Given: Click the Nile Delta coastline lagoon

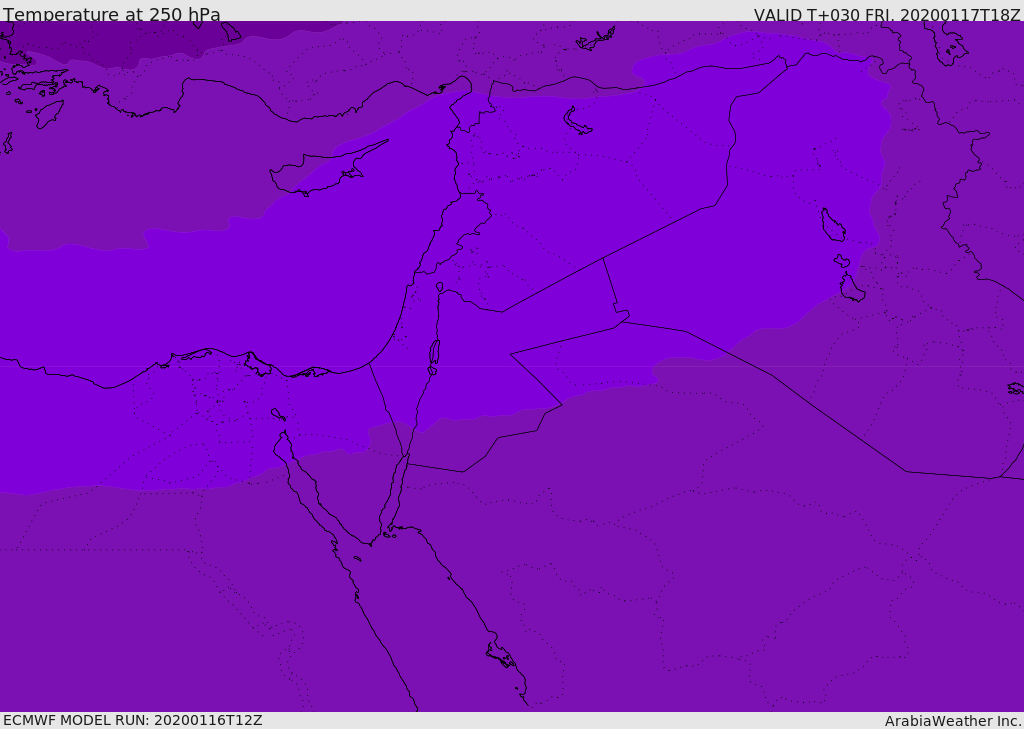Looking at the screenshot, I should (x=258, y=364).
